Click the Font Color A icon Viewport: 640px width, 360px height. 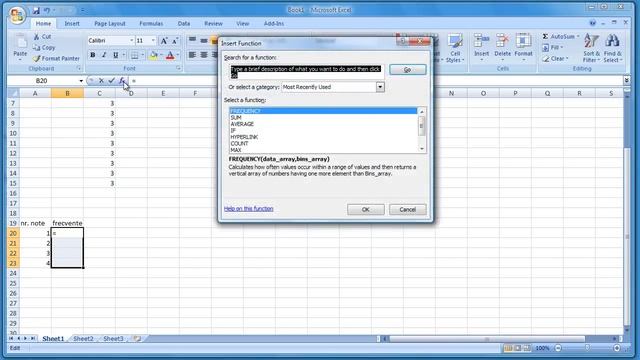click(170, 55)
